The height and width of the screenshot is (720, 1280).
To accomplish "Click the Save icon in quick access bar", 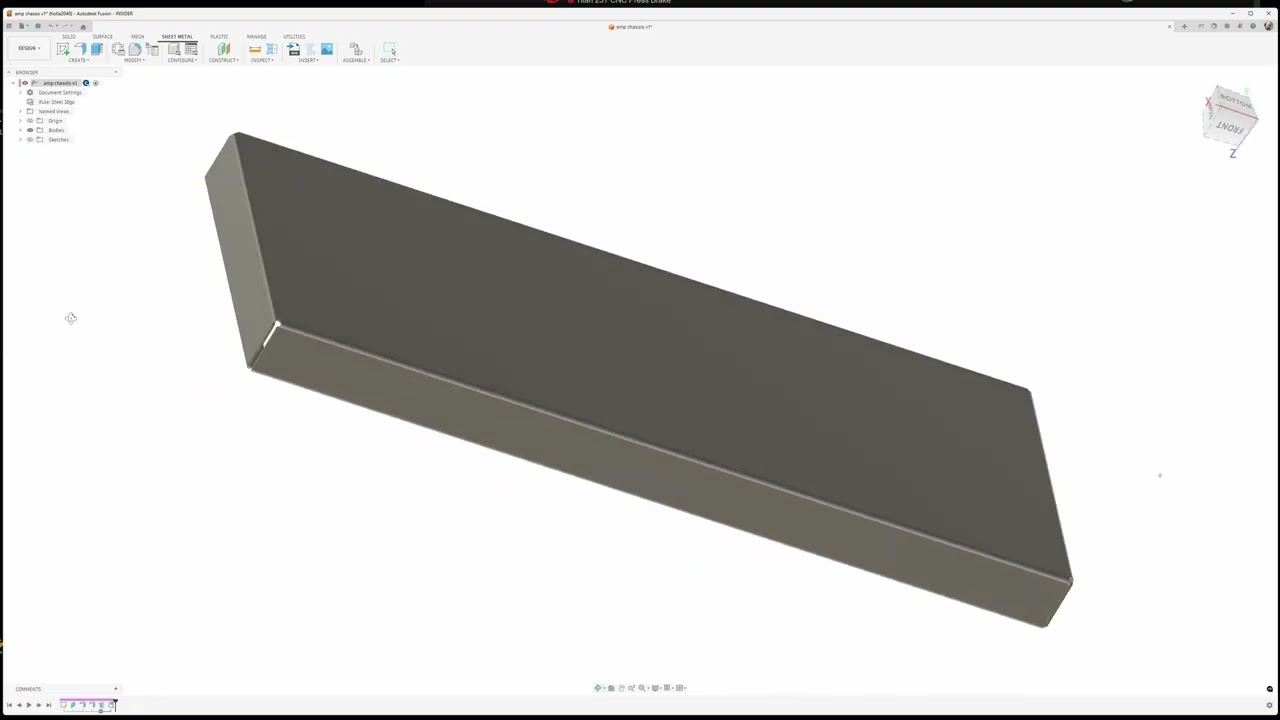I will (x=38, y=26).
